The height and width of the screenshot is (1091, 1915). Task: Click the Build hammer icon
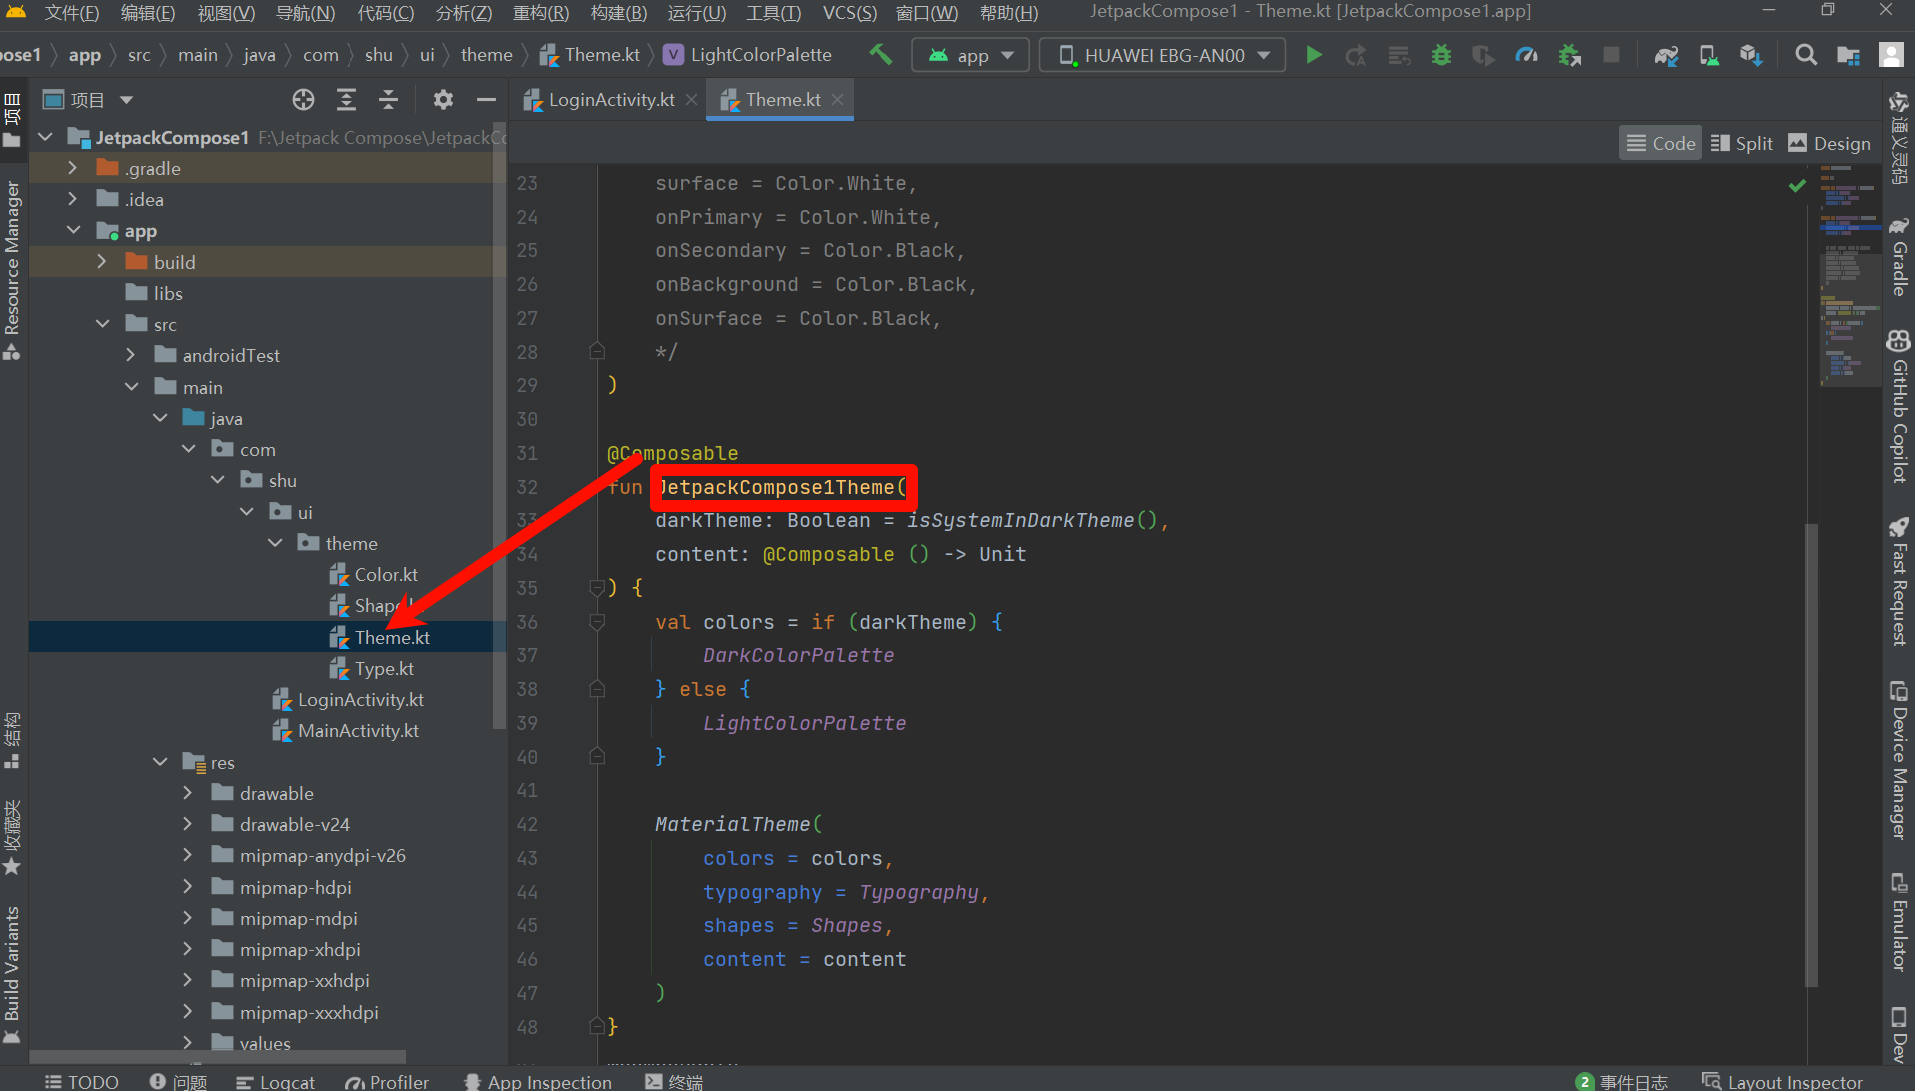880,54
